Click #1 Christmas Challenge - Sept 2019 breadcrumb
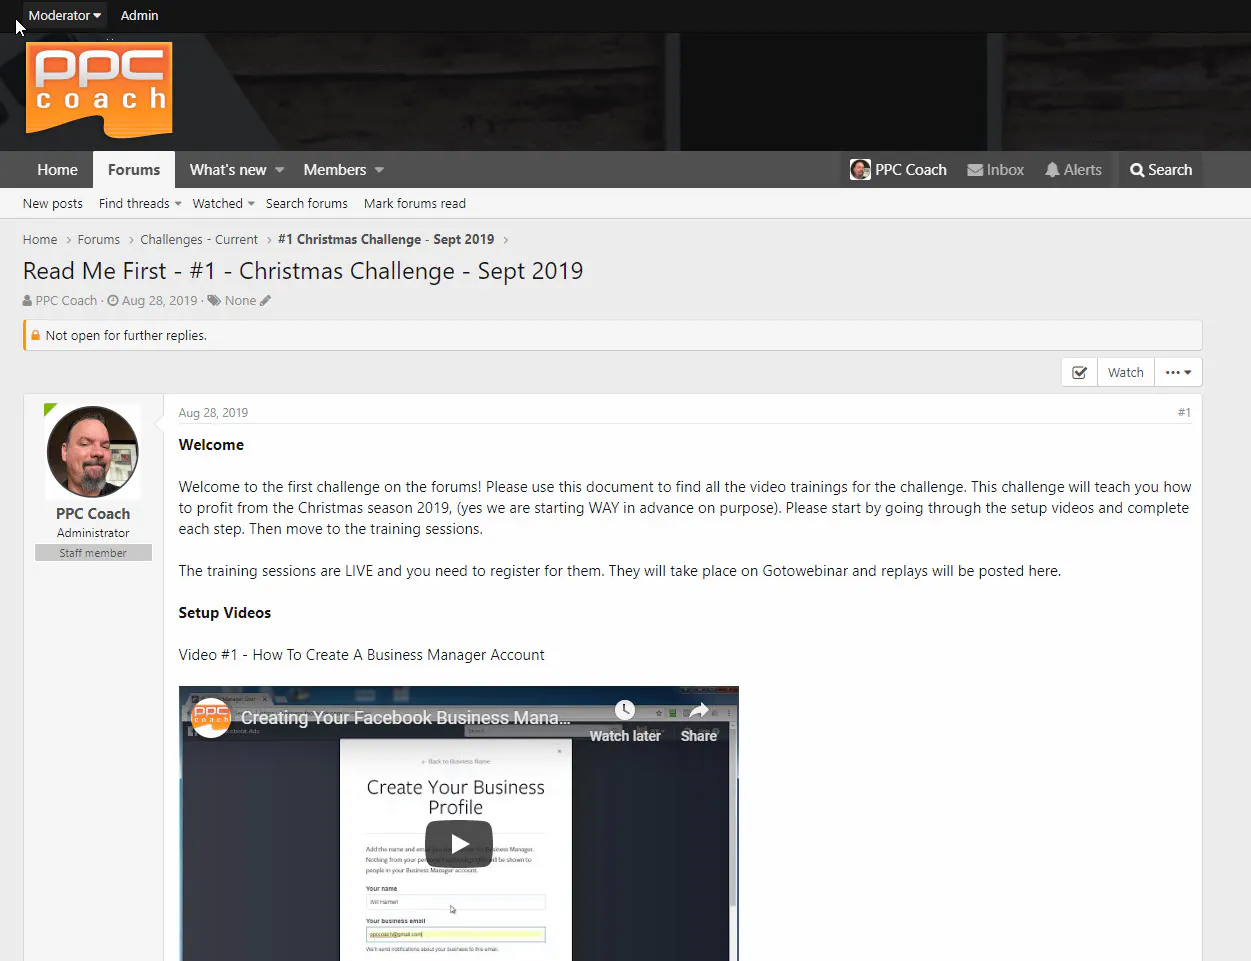 pyautogui.click(x=386, y=240)
